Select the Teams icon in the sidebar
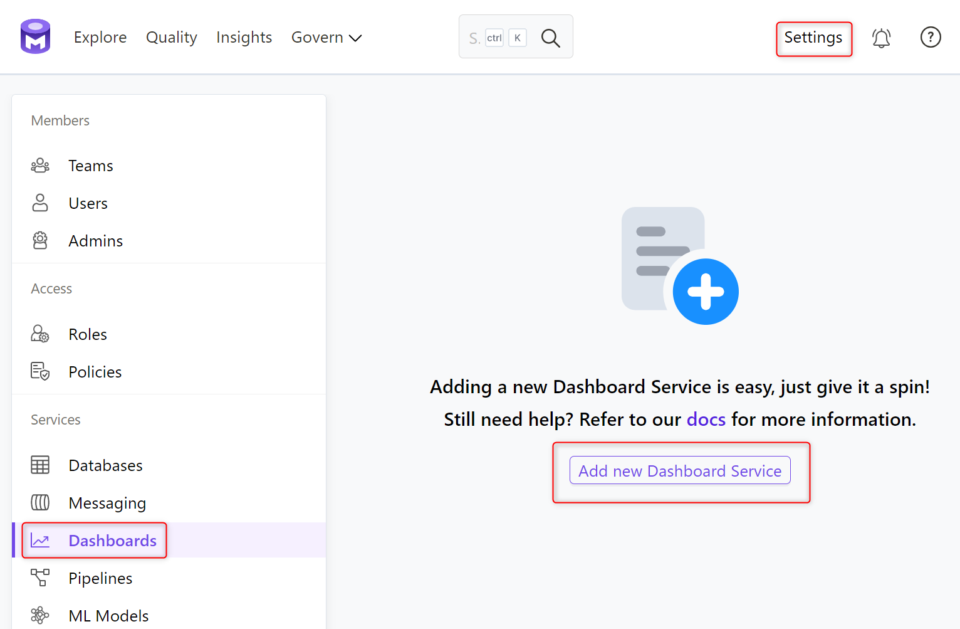Image resolution: width=960 pixels, height=629 pixels. pos(40,165)
